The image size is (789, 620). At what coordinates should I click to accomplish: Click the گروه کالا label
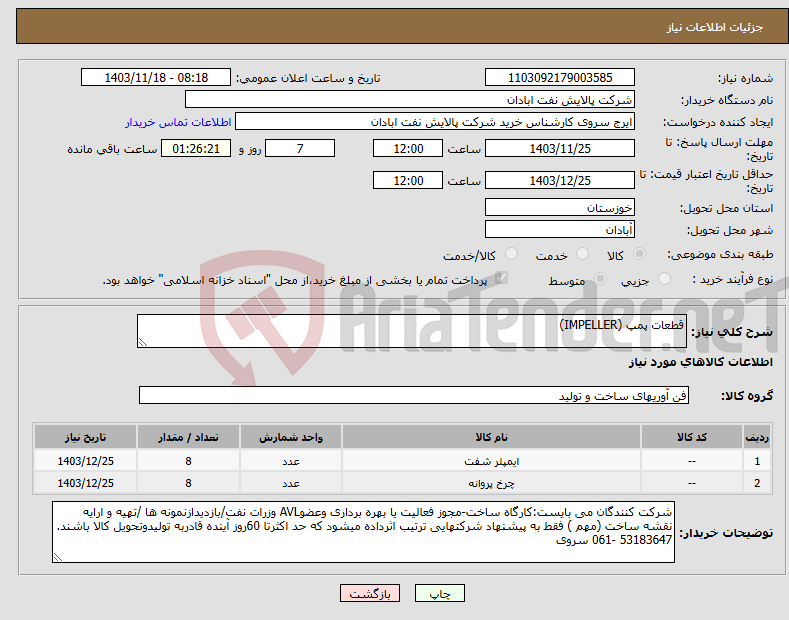tap(747, 396)
